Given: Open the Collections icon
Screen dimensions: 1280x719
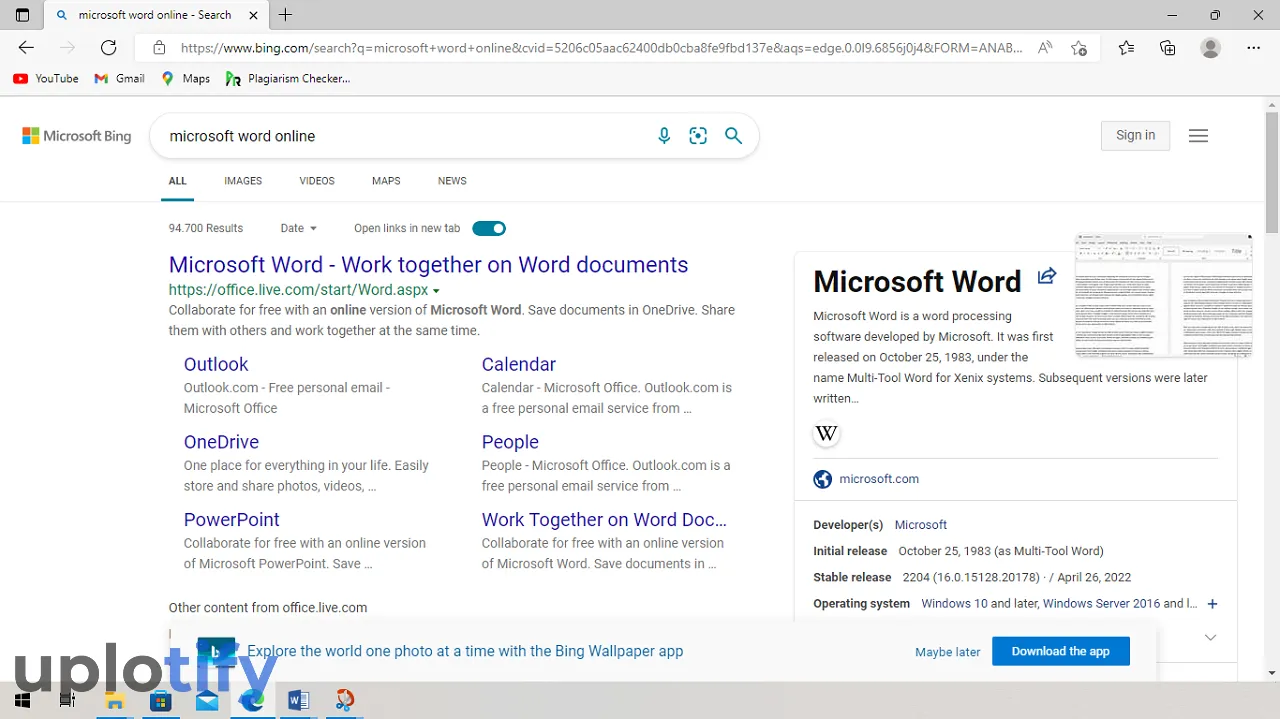Looking at the screenshot, I should pos(1168,48).
